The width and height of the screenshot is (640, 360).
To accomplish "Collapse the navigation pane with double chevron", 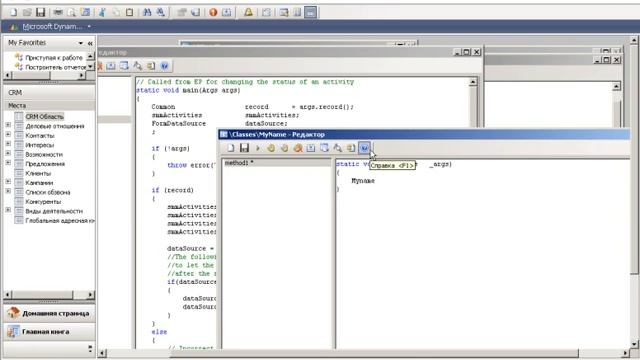I will pyautogui.click(x=90, y=43).
